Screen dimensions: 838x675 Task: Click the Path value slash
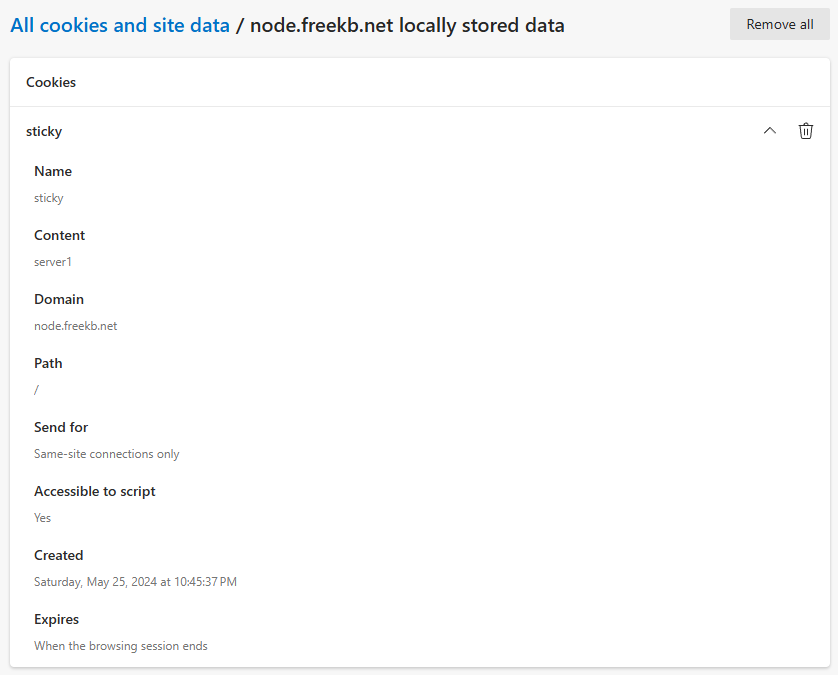pos(36,390)
